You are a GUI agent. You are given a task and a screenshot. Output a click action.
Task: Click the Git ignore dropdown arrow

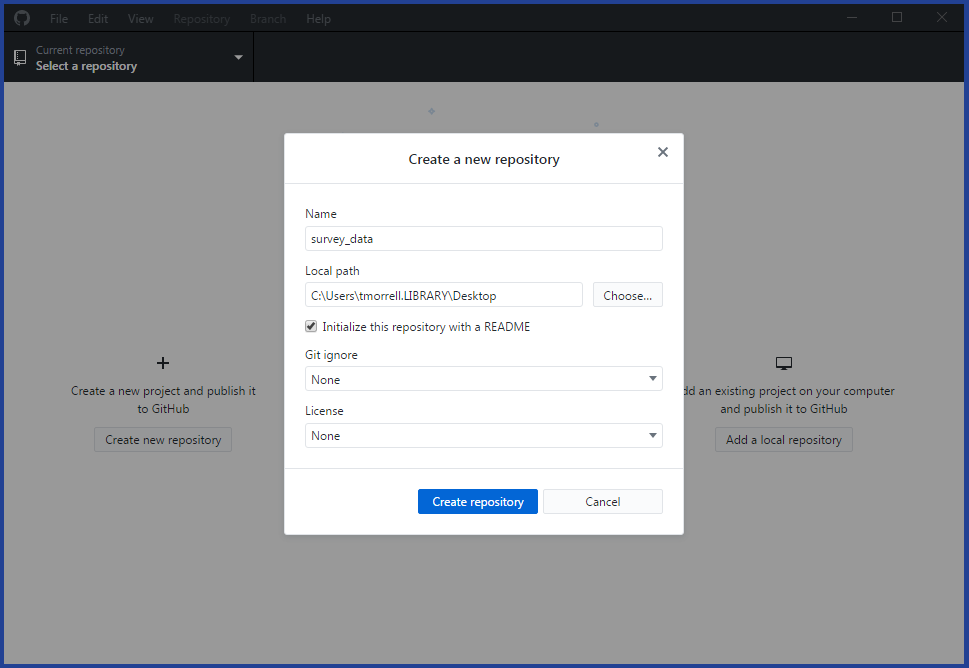click(x=653, y=379)
